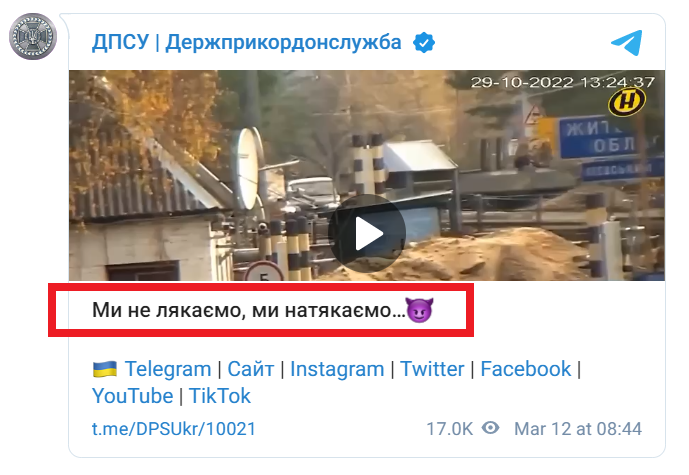Image resolution: width=689 pixels, height=475 pixels.
Task: Click the blue verified badge
Action: (424, 43)
